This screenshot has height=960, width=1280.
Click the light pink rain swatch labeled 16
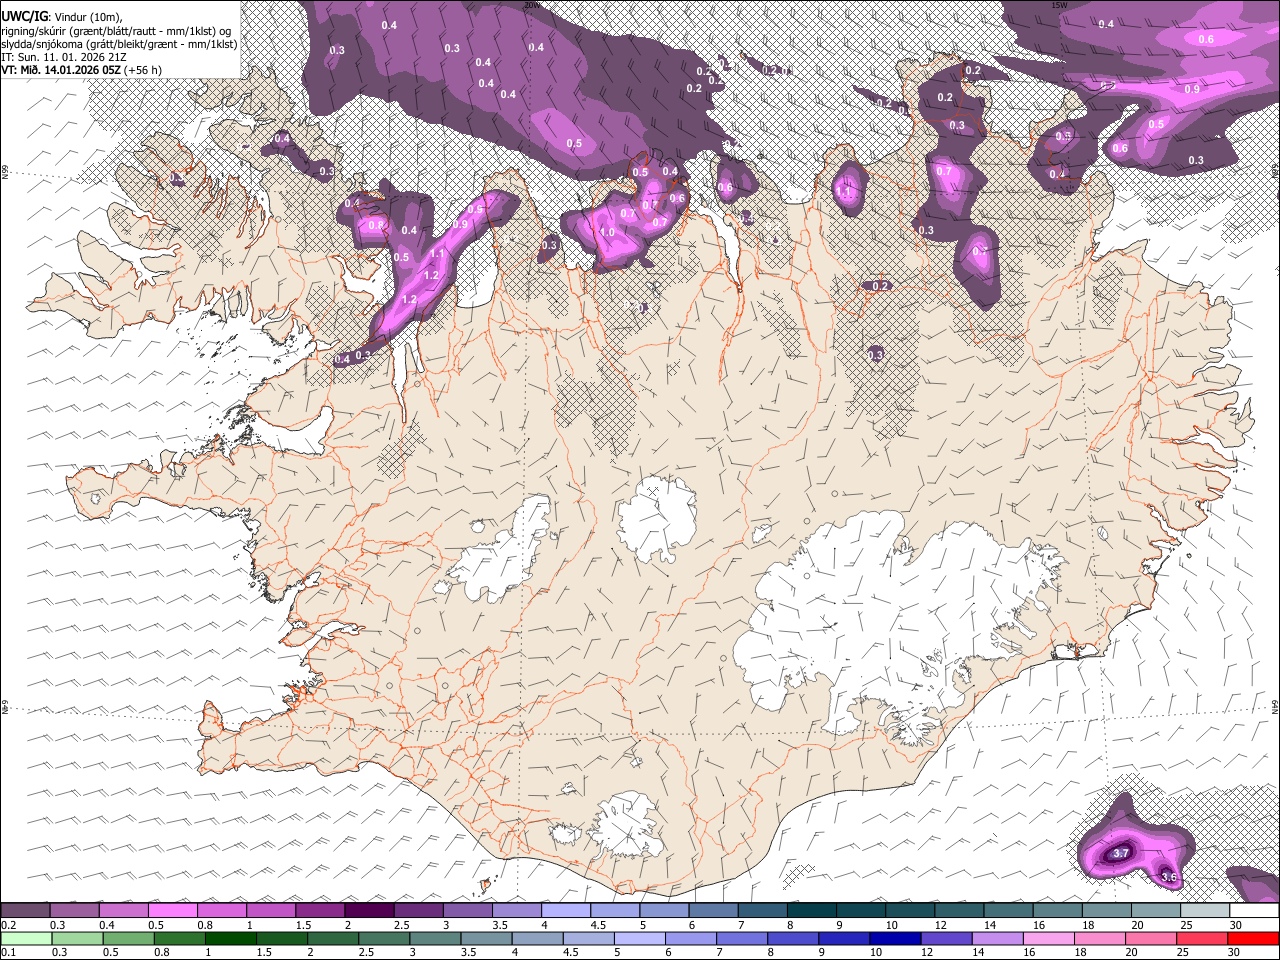coord(1049,938)
